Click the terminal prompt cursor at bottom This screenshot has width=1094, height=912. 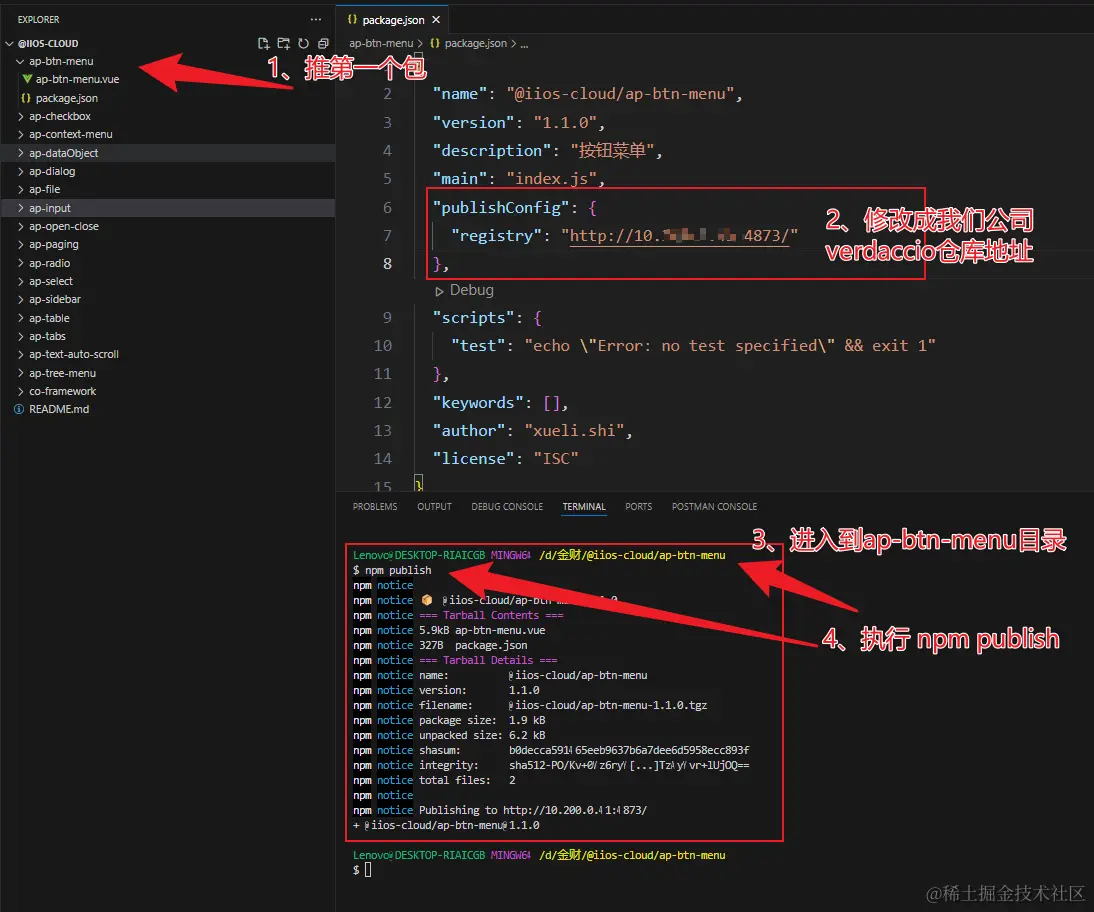(x=368, y=870)
